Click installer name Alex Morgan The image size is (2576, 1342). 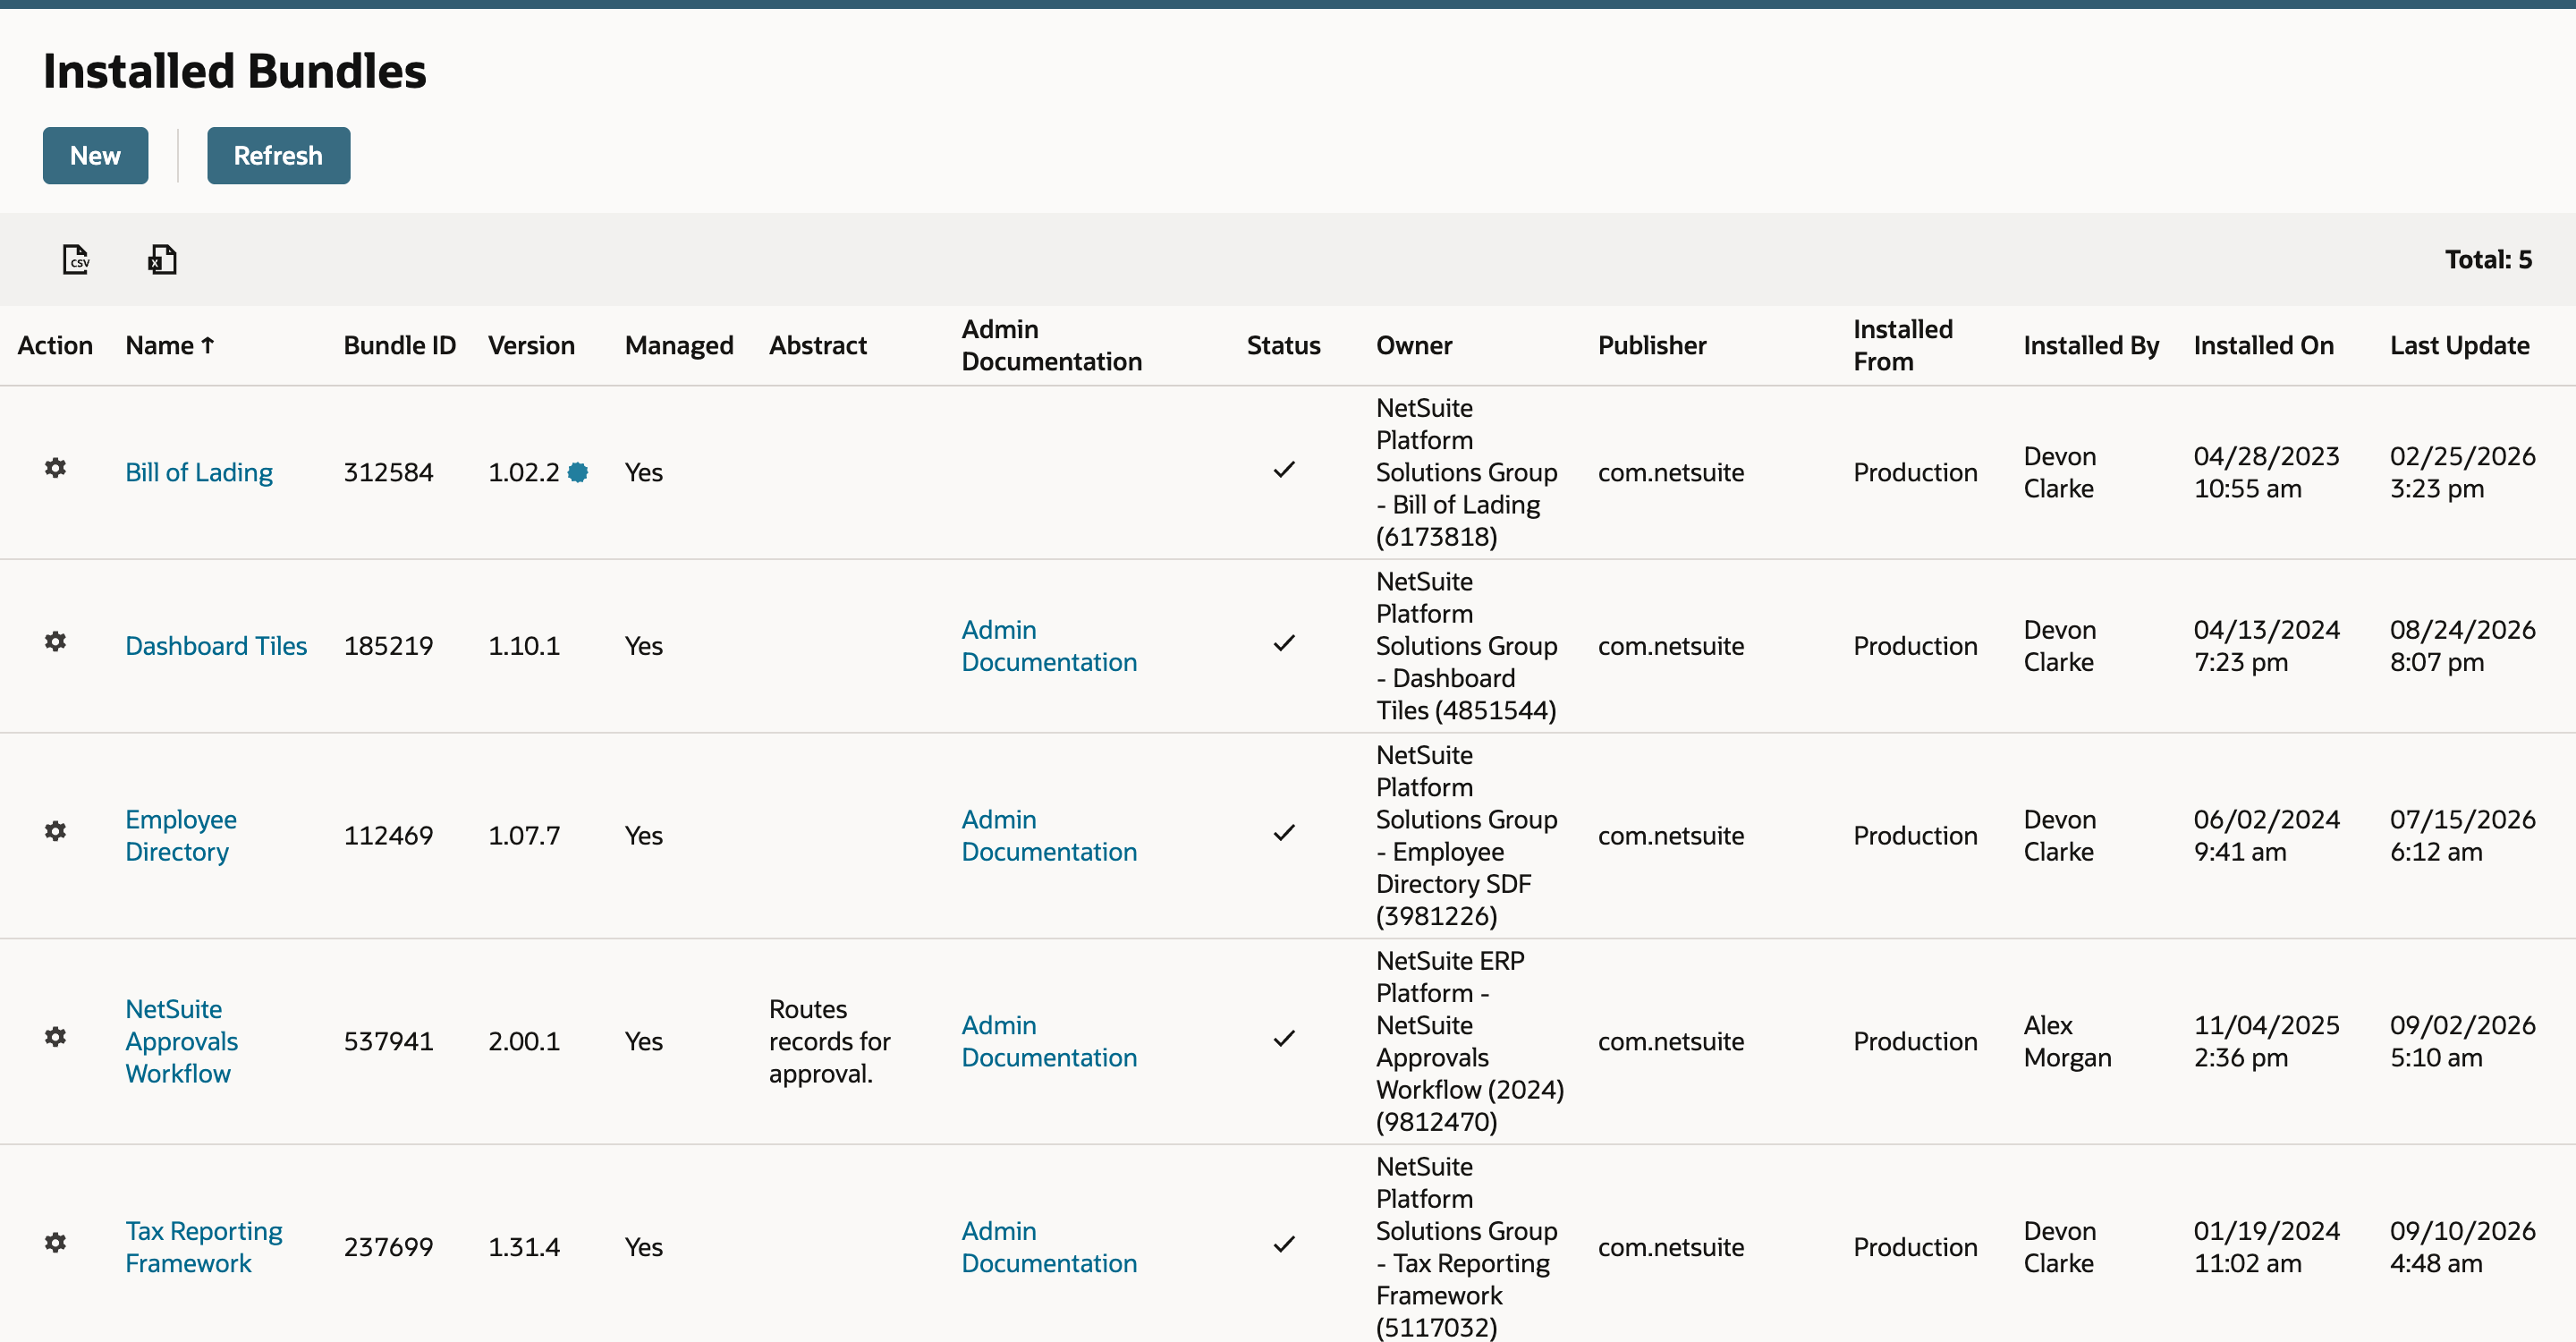(2067, 1041)
